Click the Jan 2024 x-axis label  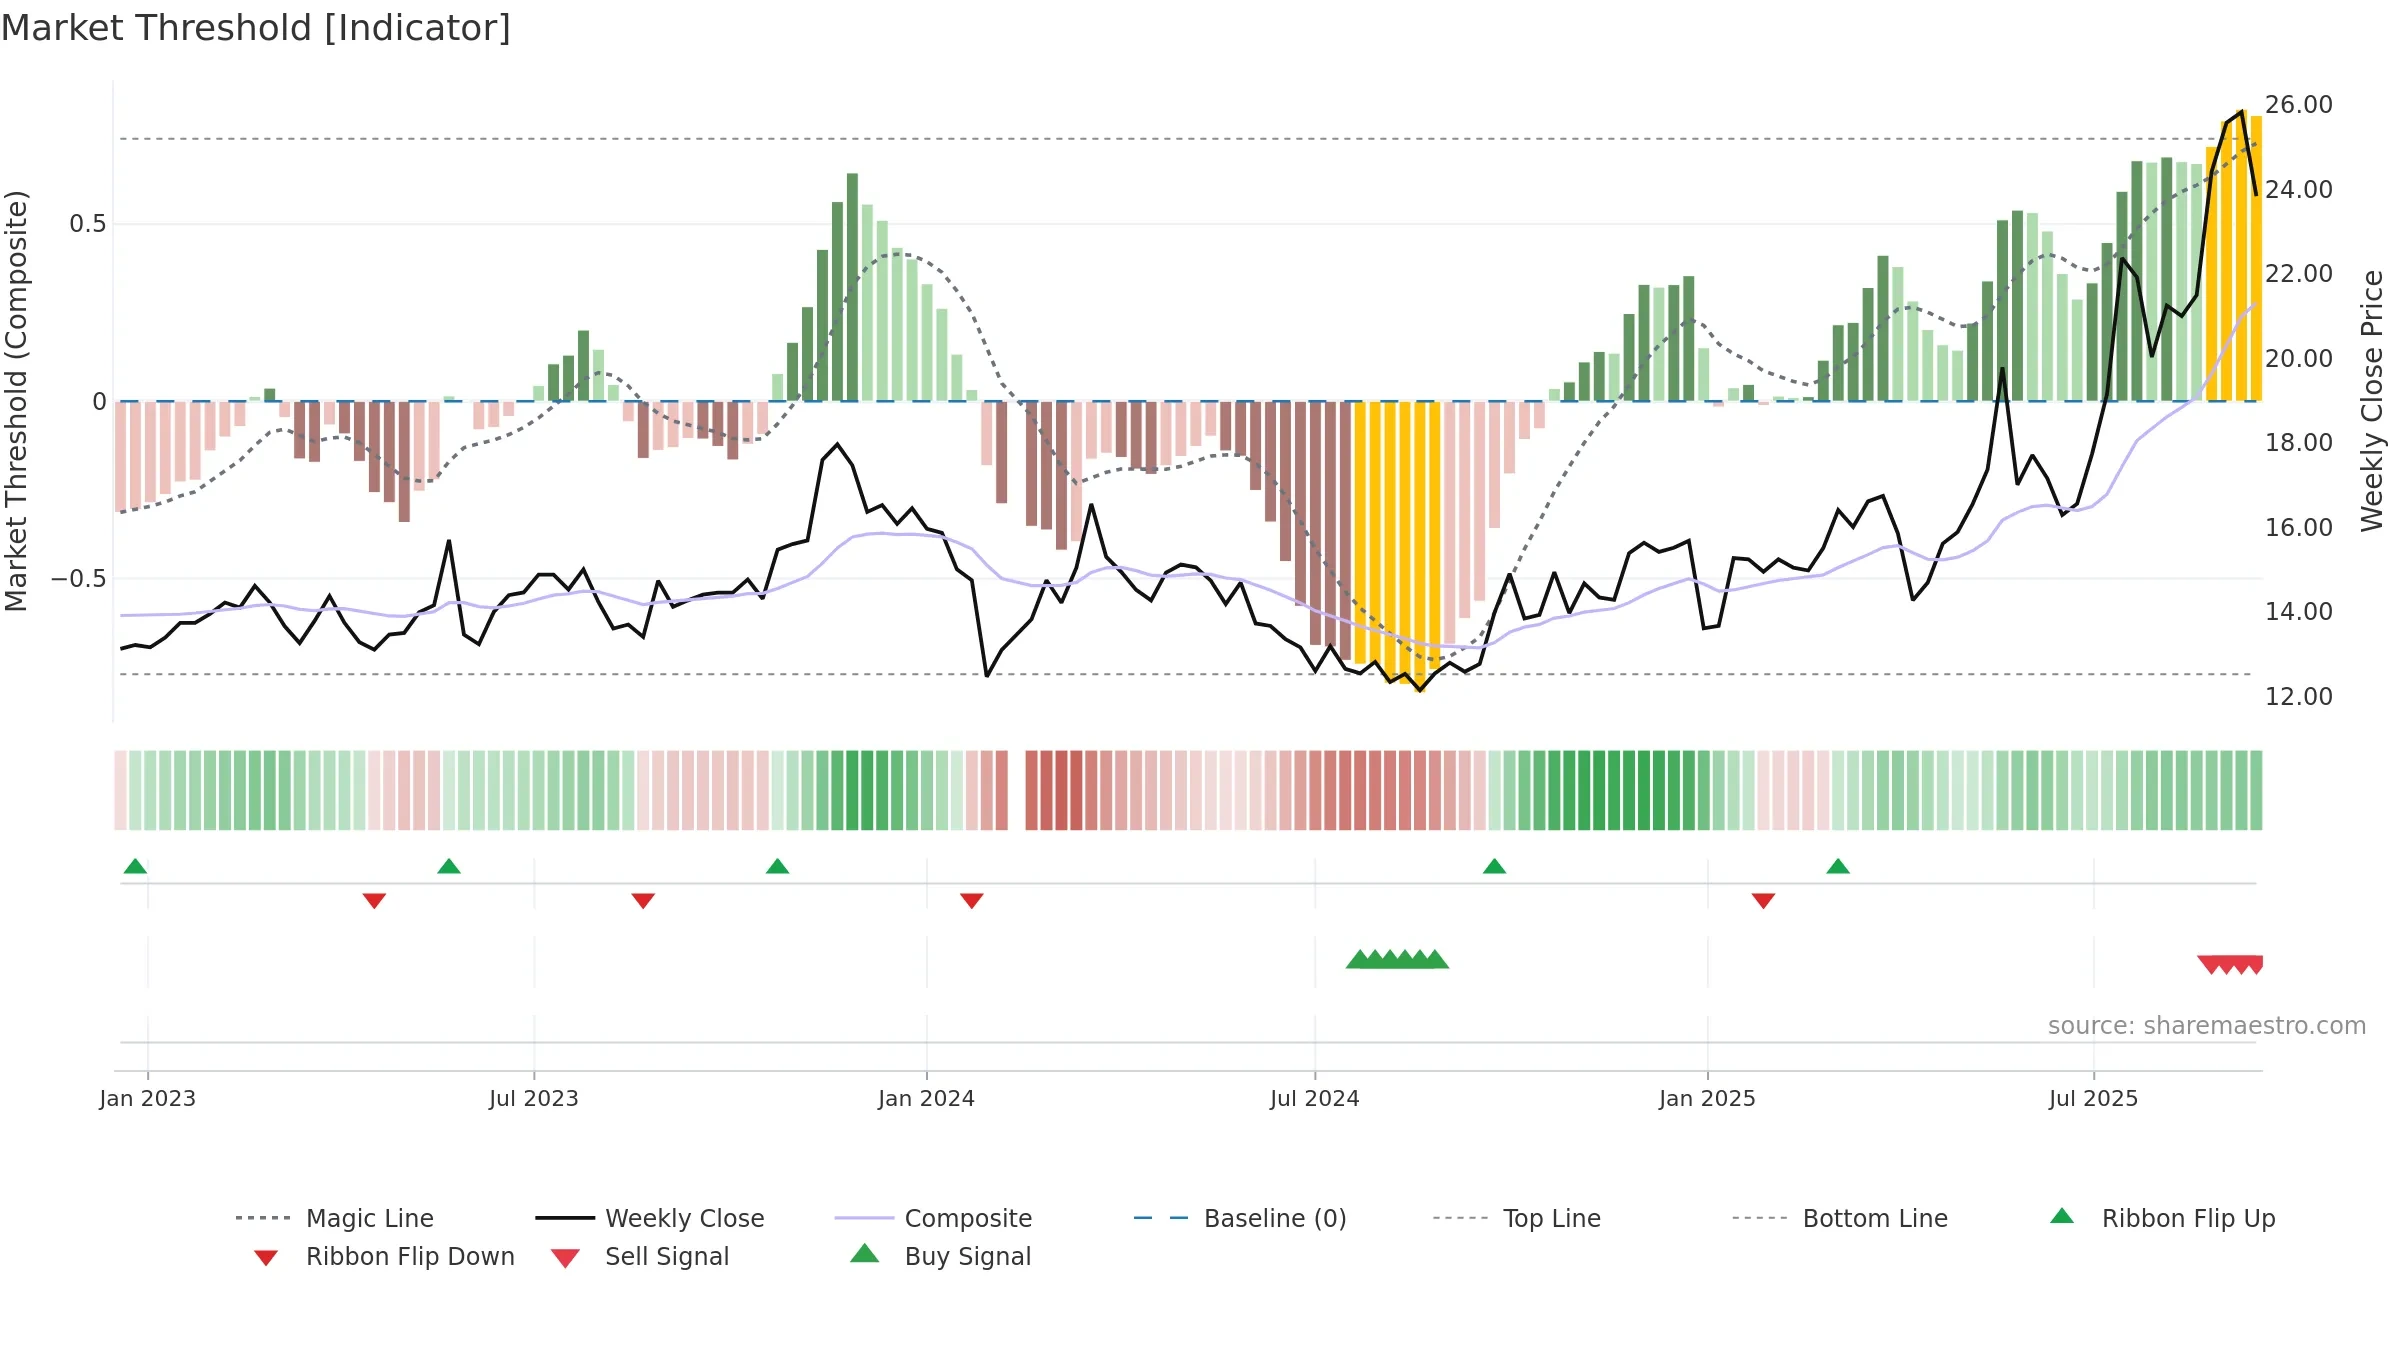pos(926,1098)
